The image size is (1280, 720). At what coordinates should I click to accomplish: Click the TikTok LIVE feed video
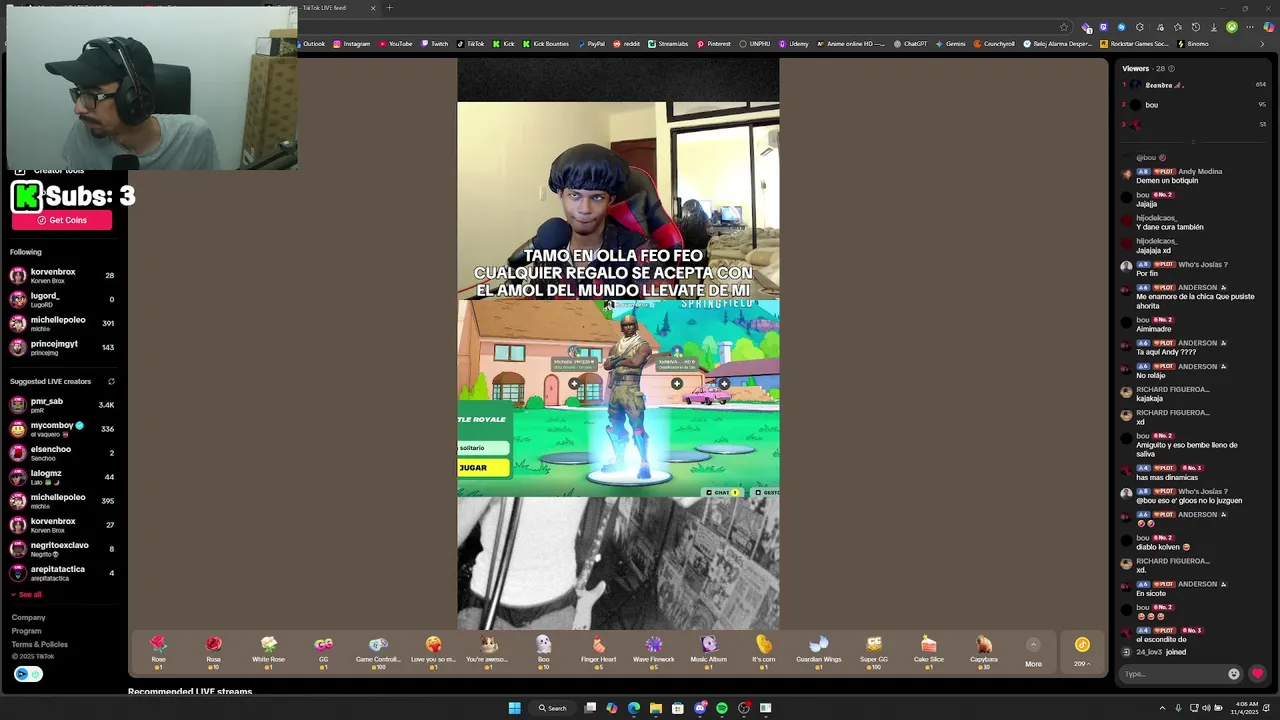pos(618,344)
